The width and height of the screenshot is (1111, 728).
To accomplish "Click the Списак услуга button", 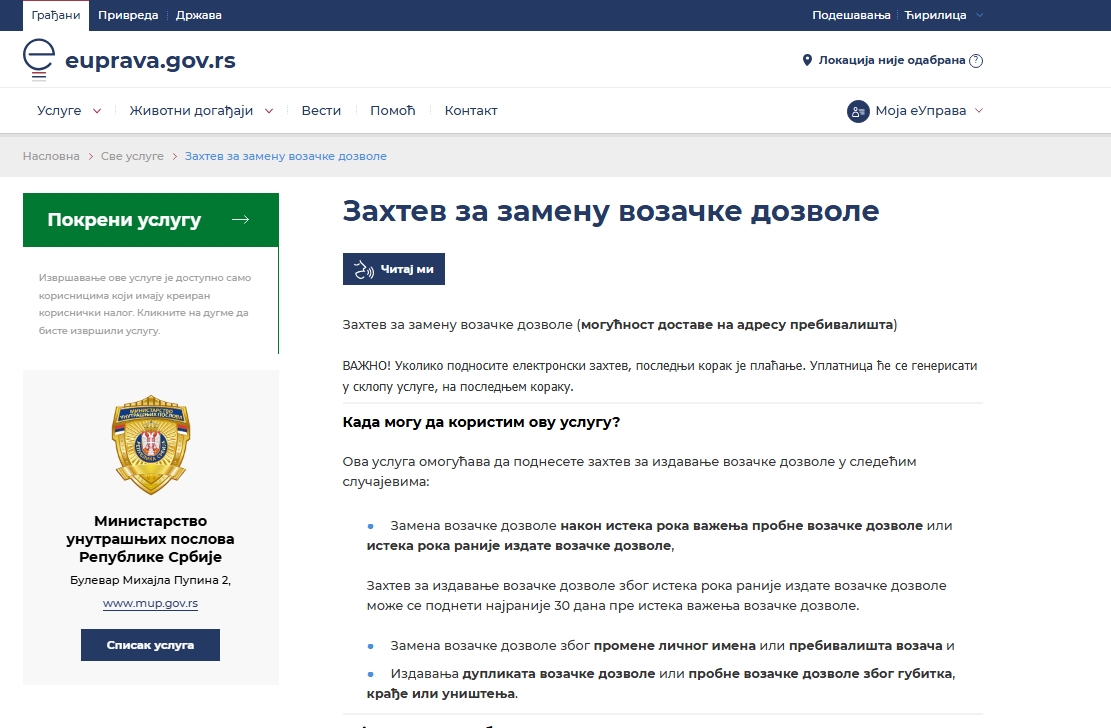I will coord(150,645).
